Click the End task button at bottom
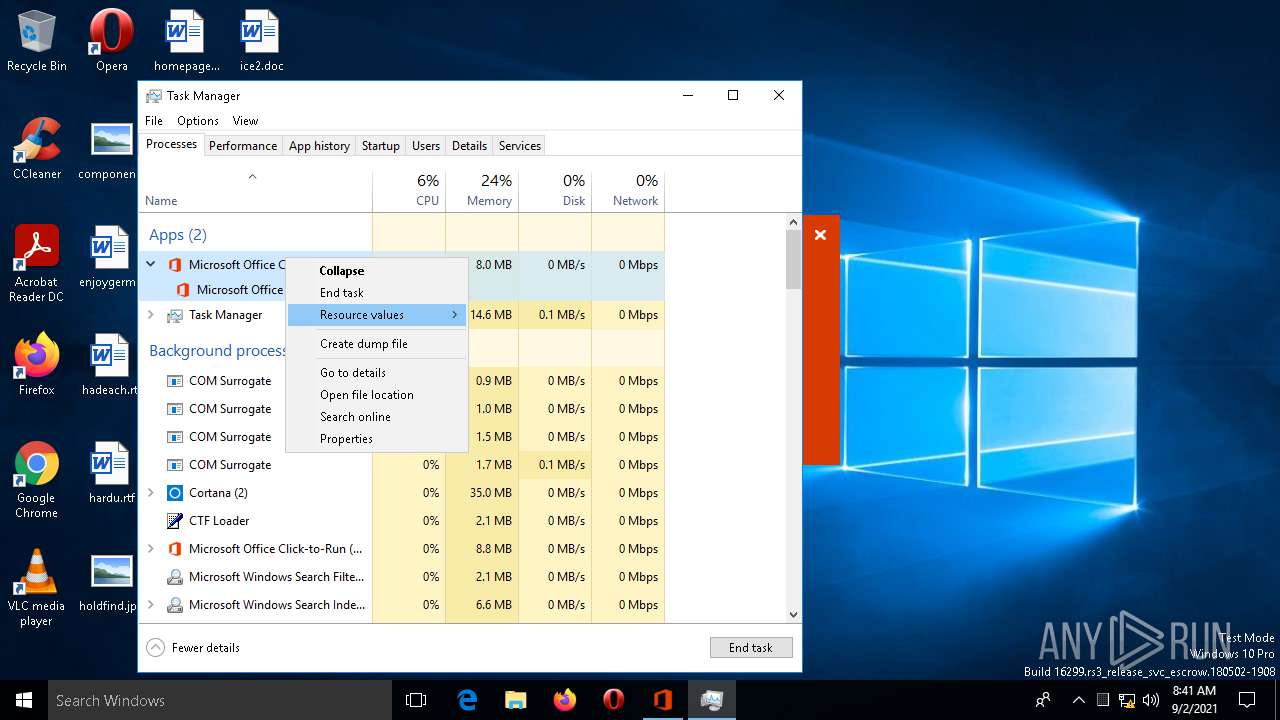The width and height of the screenshot is (1280, 720). coord(751,648)
